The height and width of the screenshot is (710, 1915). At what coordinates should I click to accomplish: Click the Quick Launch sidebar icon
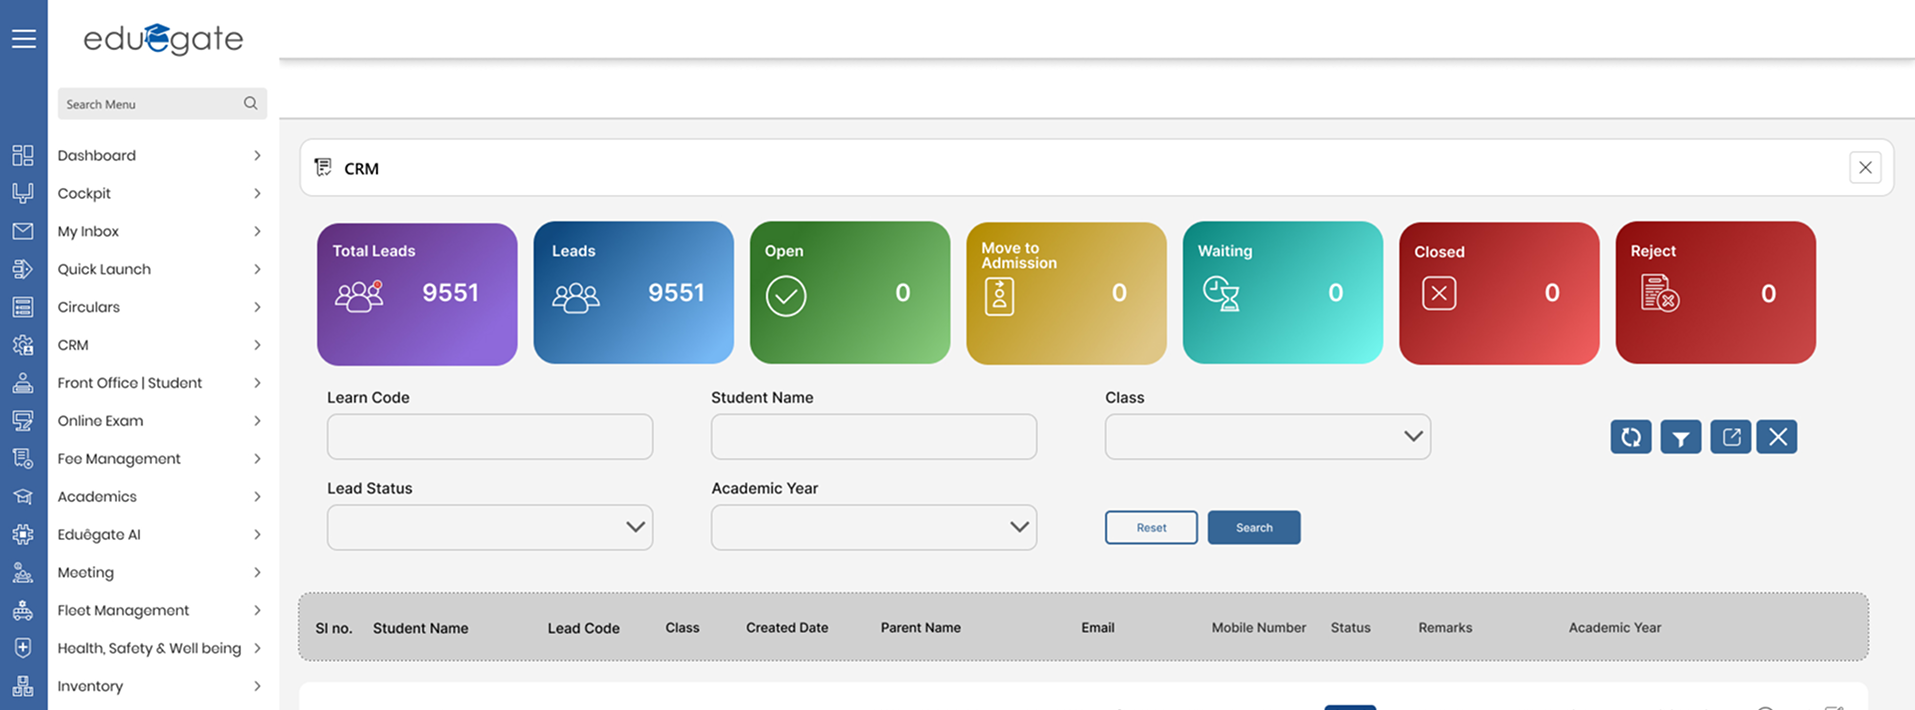click(x=23, y=269)
